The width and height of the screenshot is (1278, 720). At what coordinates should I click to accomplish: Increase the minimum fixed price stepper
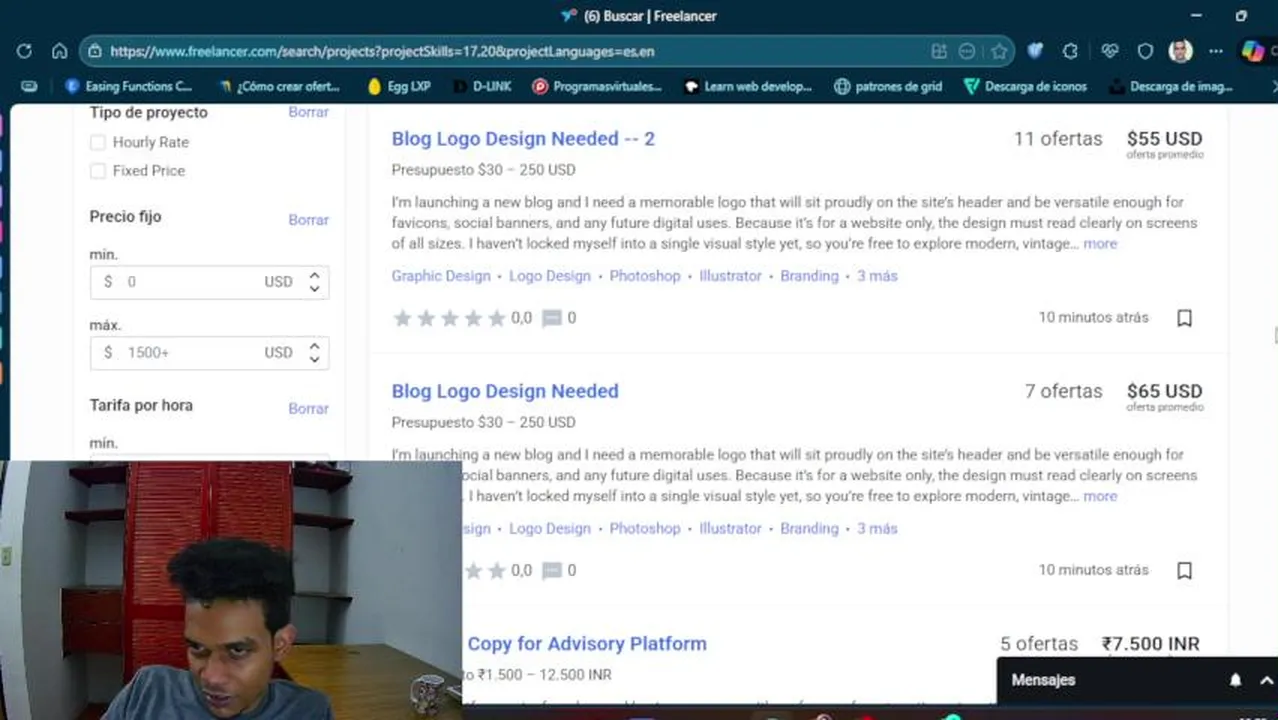pyautogui.click(x=314, y=276)
